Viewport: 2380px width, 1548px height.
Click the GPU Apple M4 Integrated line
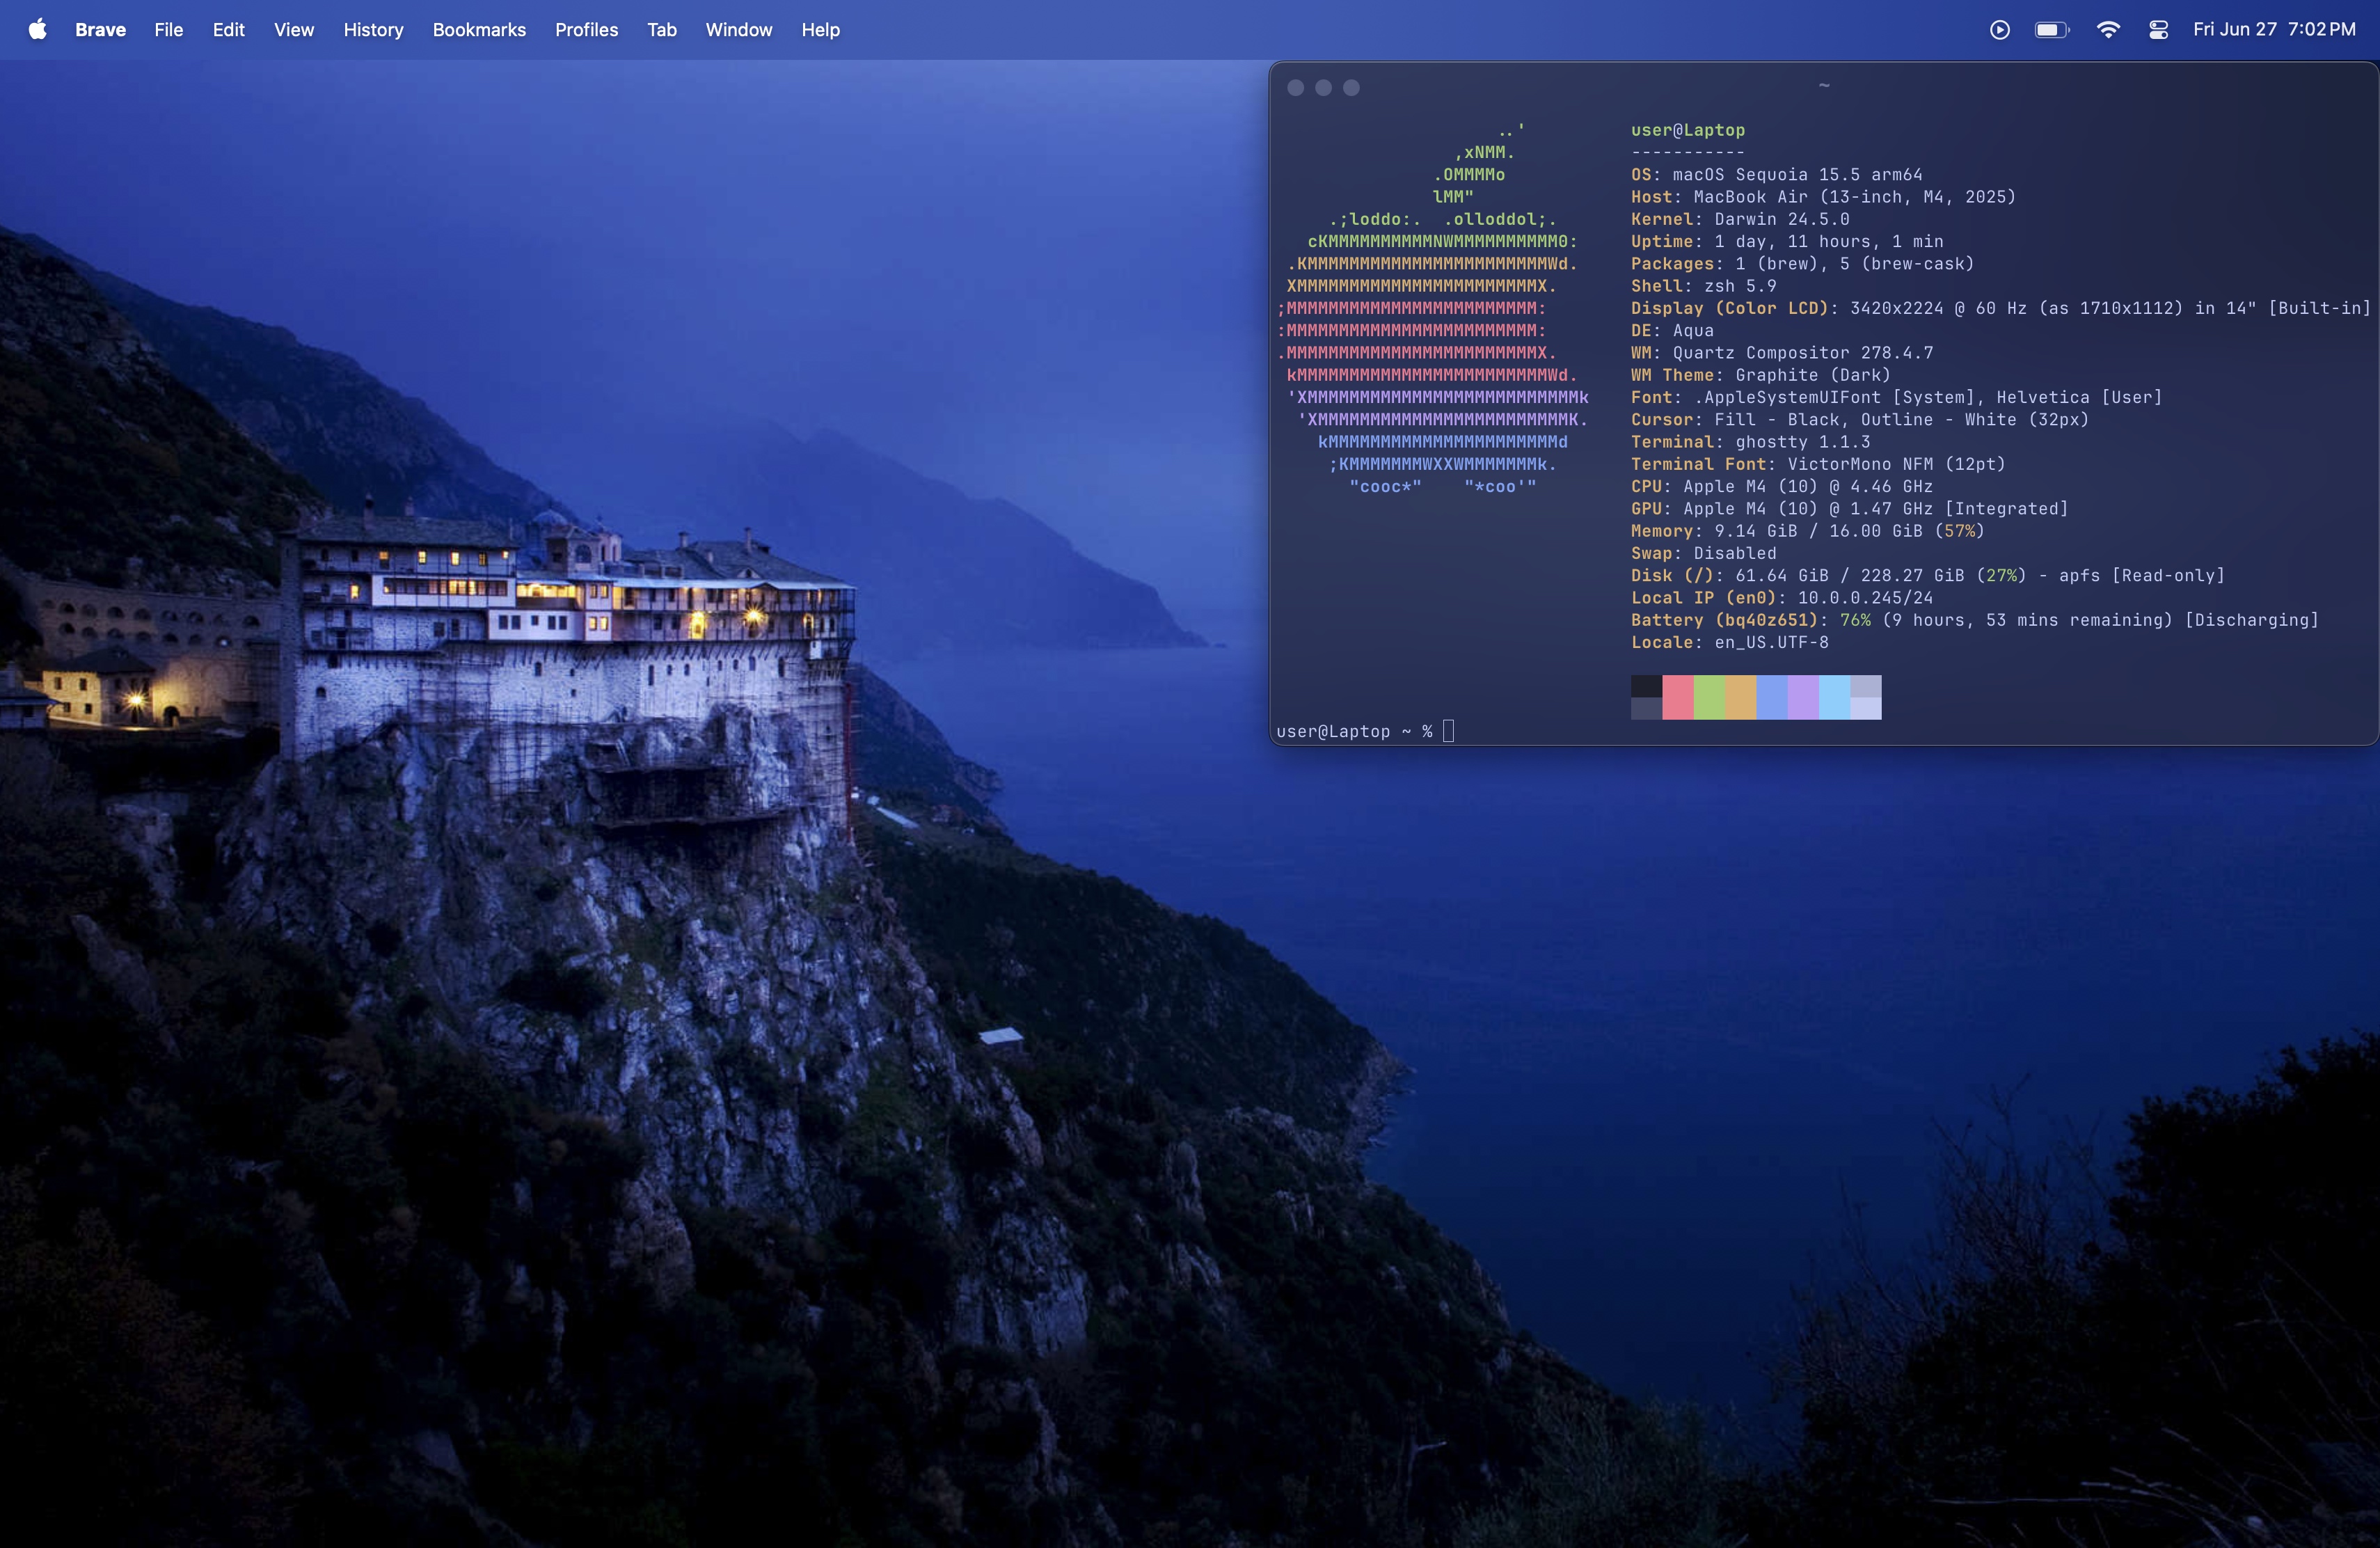pos(1849,509)
